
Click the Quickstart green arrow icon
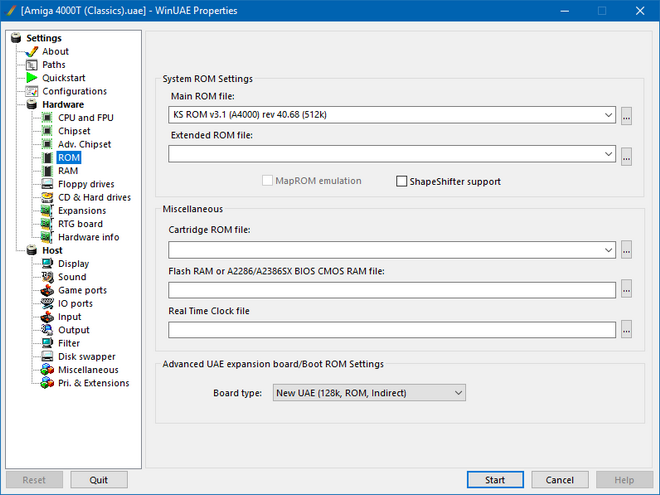pyautogui.click(x=32, y=78)
